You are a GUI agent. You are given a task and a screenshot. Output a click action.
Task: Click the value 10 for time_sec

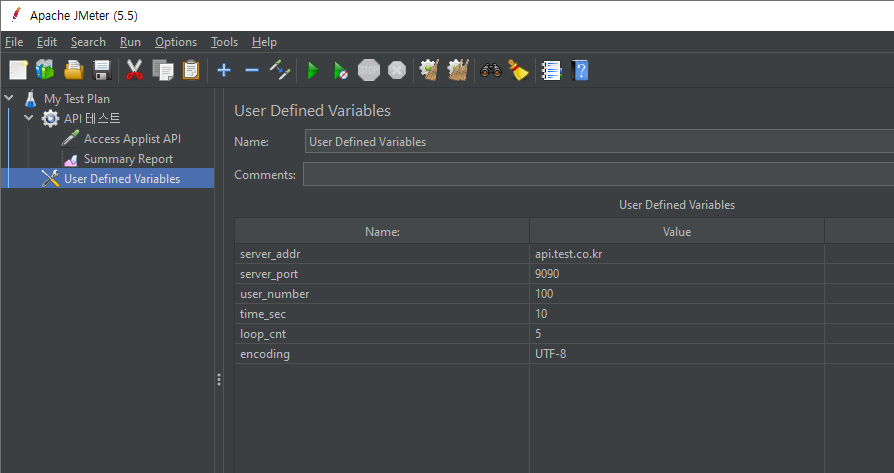tap(677, 313)
